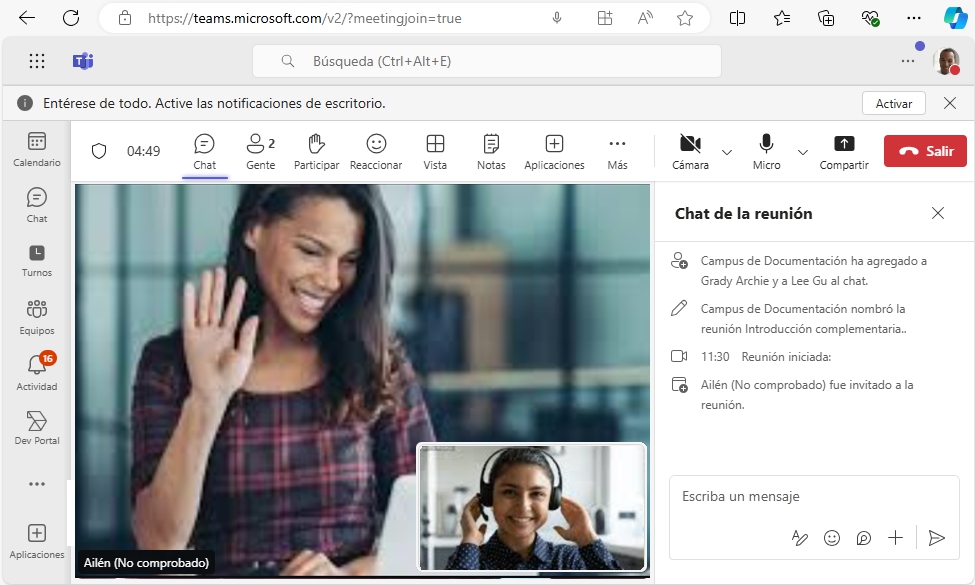Leave the meeting with Salir
975x585 pixels.
click(925, 151)
